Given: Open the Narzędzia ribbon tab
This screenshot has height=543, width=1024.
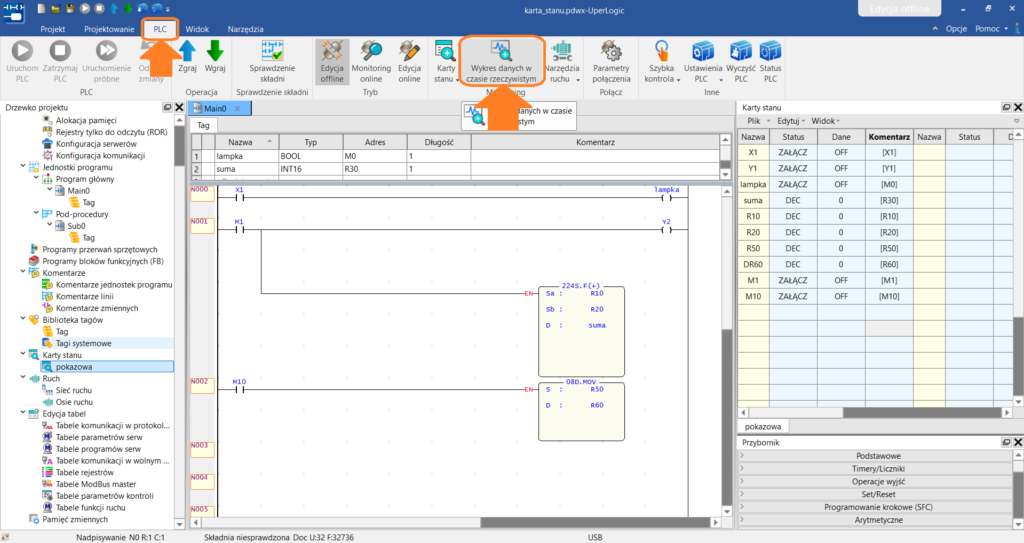Looking at the screenshot, I should pyautogui.click(x=246, y=29).
